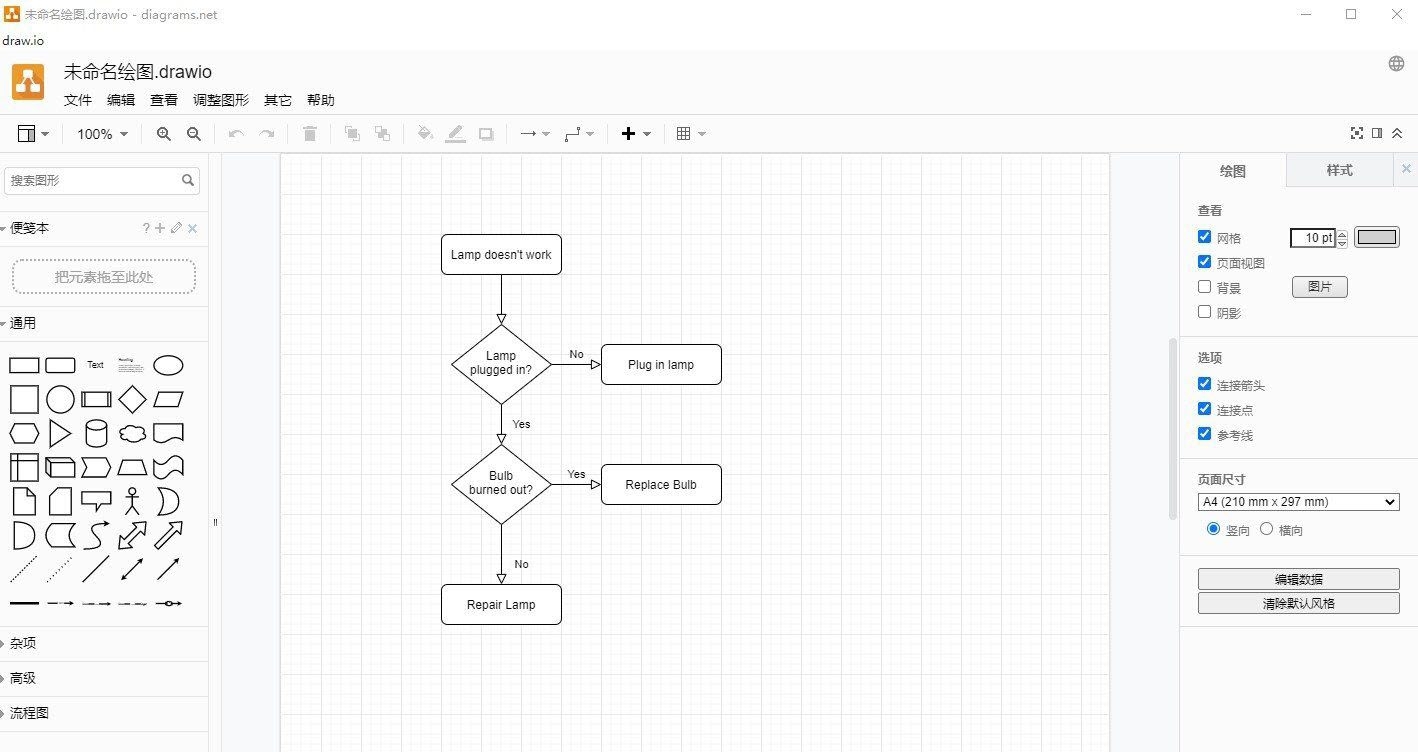
Task: Open the zoom 100% dropdown
Action: pos(103,134)
